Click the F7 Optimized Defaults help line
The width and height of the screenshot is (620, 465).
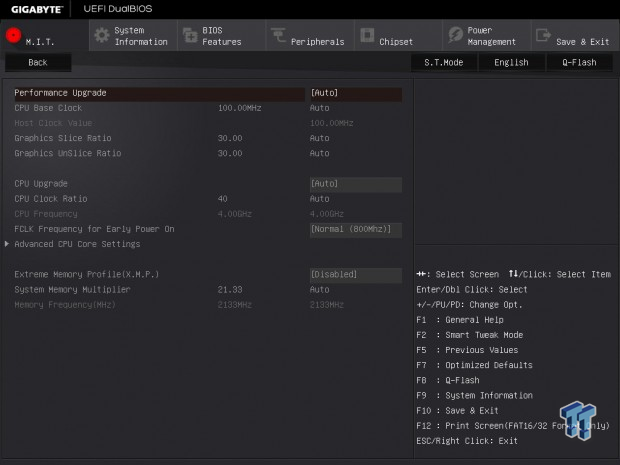tap(474, 365)
